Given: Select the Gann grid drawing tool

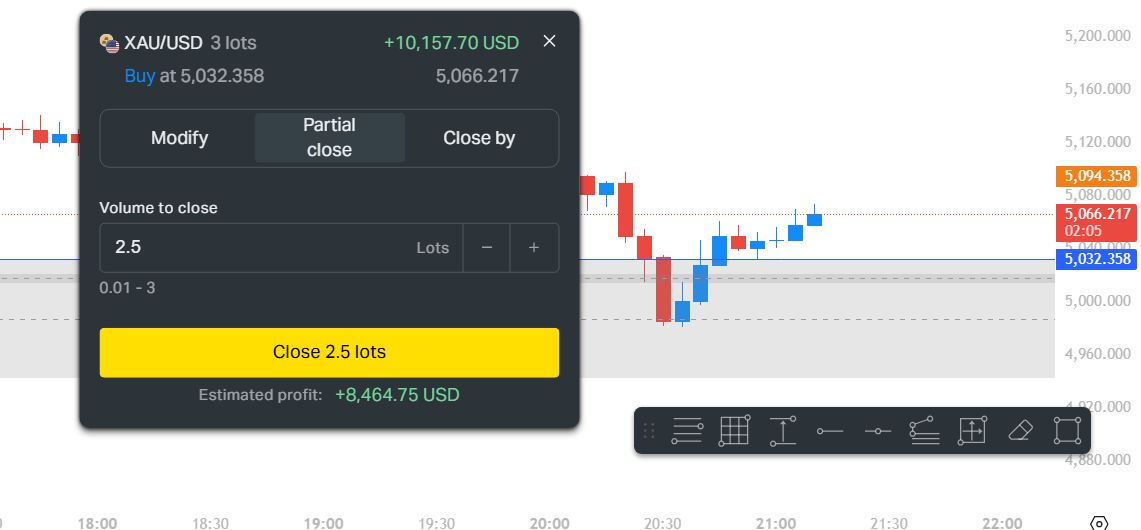Looking at the screenshot, I should point(734,431).
